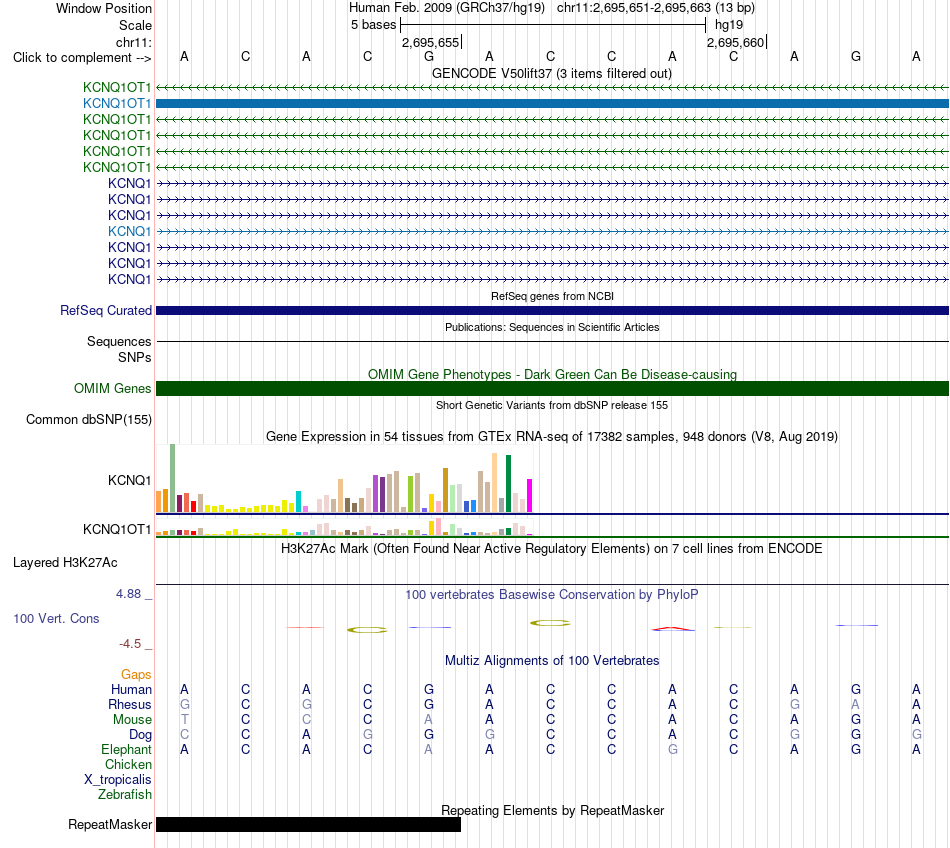Viewport: 950px width, 848px height.
Task: Click the 'Window Position' track label
Action: (x=104, y=8)
